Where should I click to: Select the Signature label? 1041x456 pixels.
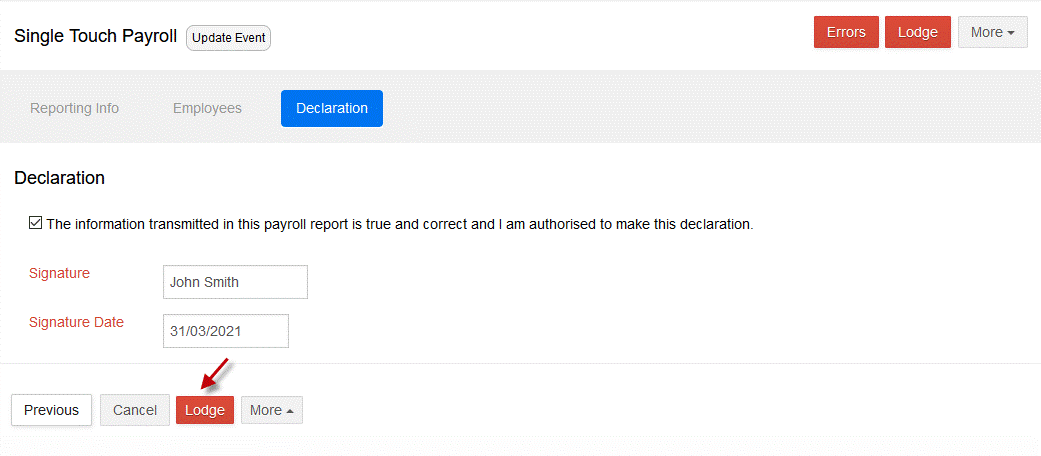pyautogui.click(x=59, y=273)
